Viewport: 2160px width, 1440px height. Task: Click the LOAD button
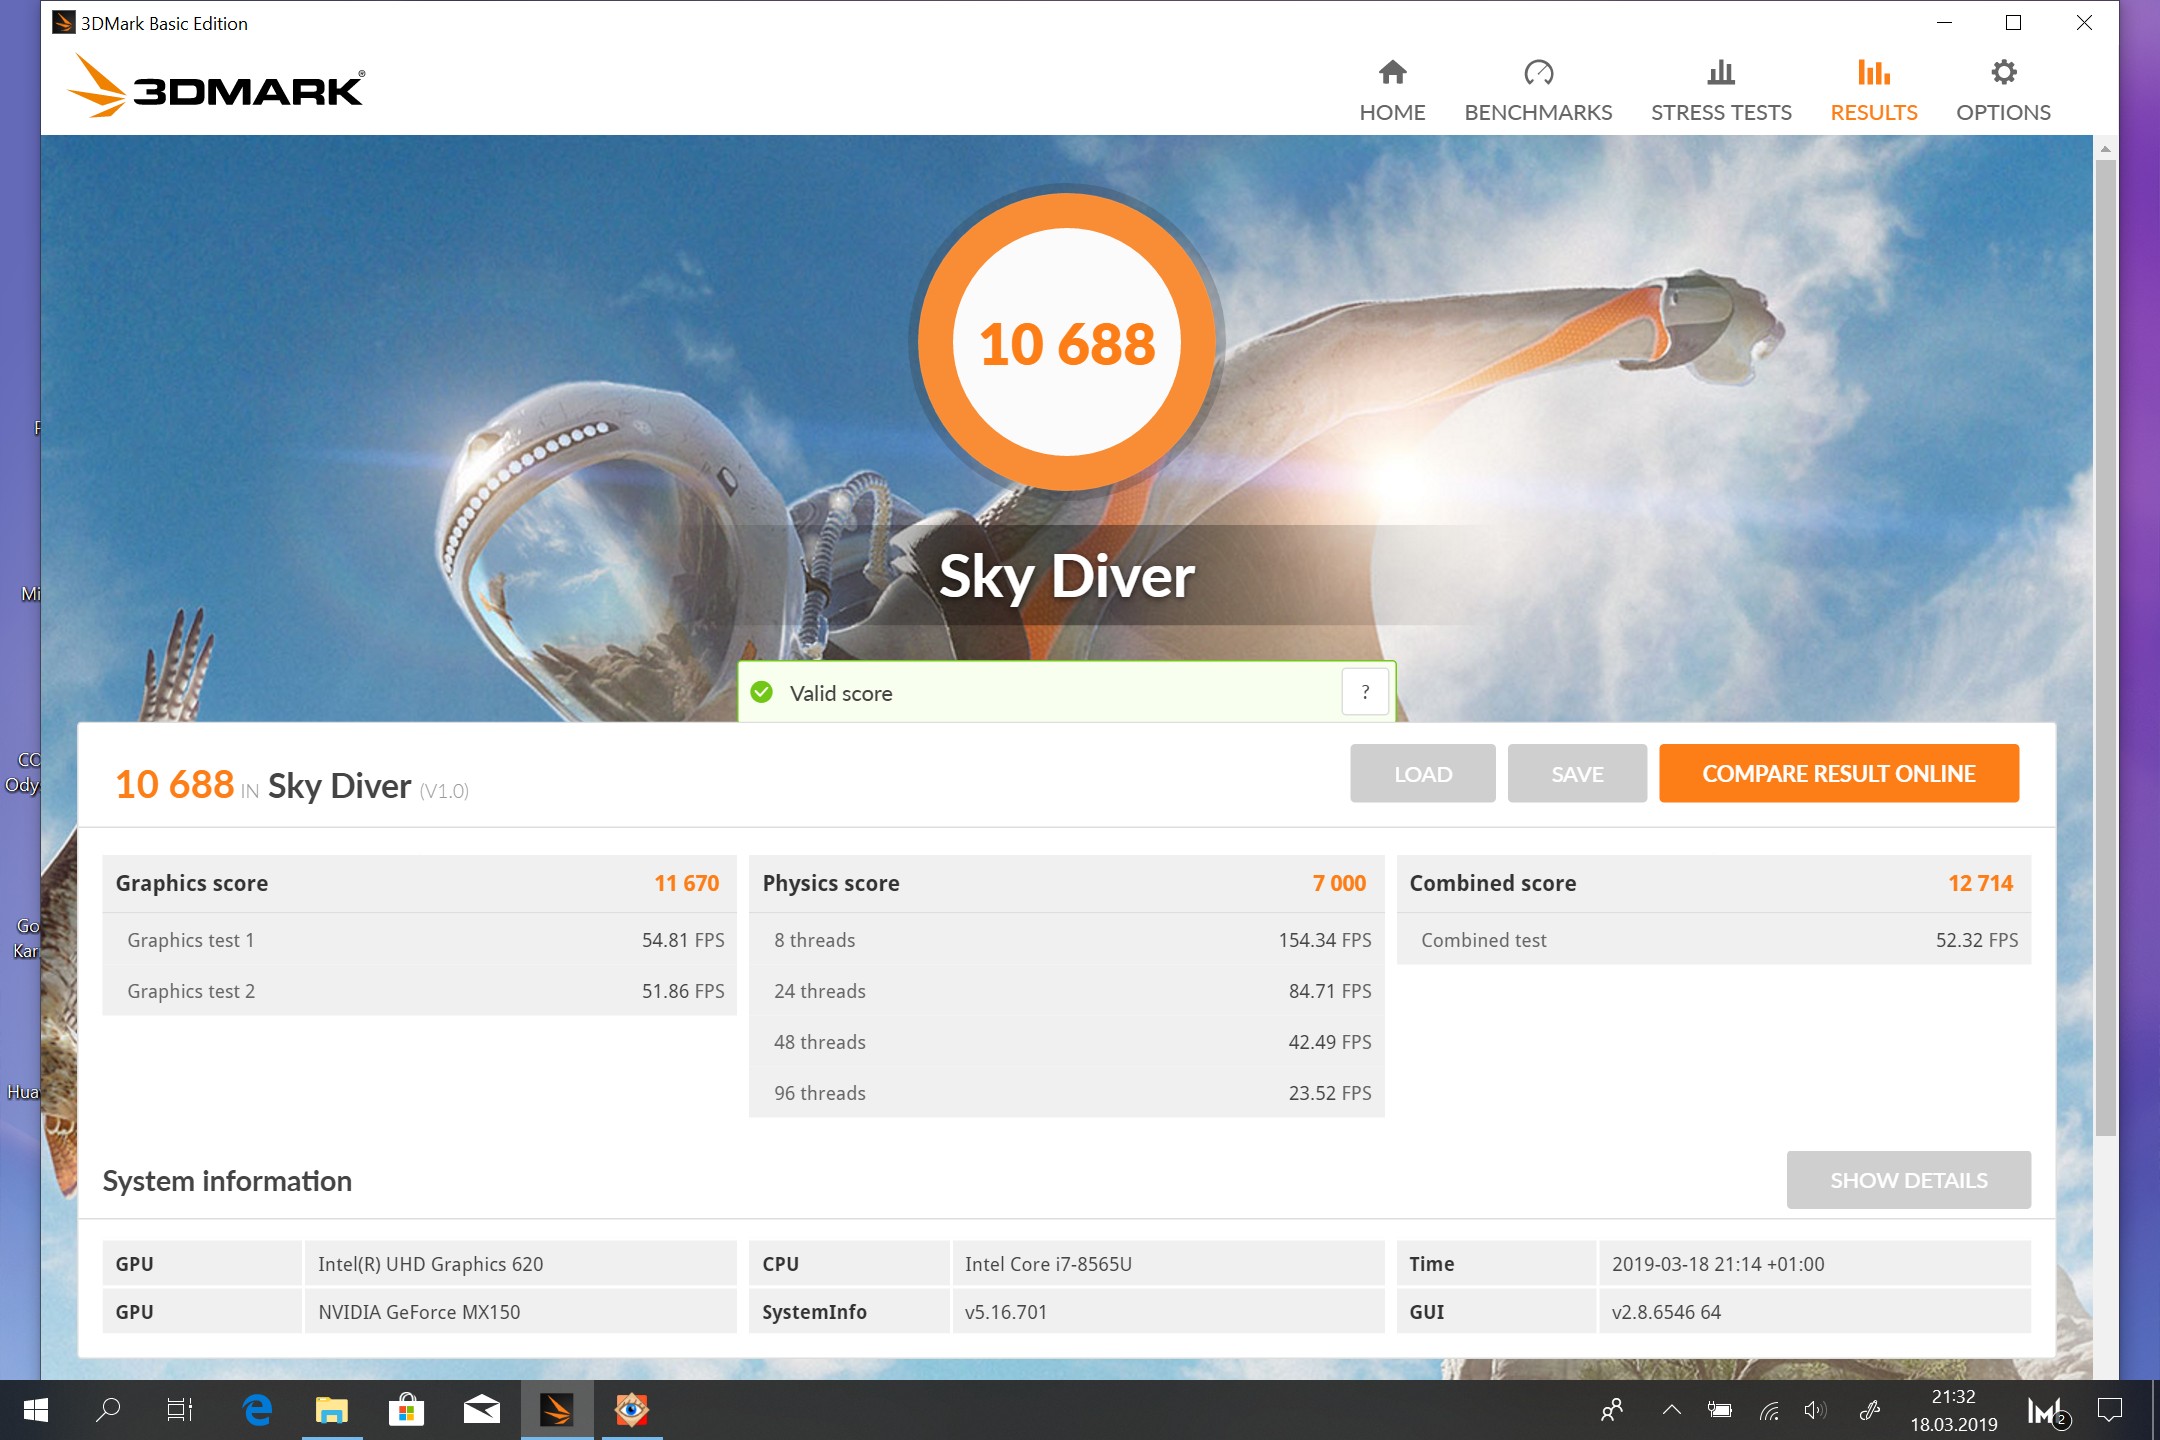(x=1422, y=773)
